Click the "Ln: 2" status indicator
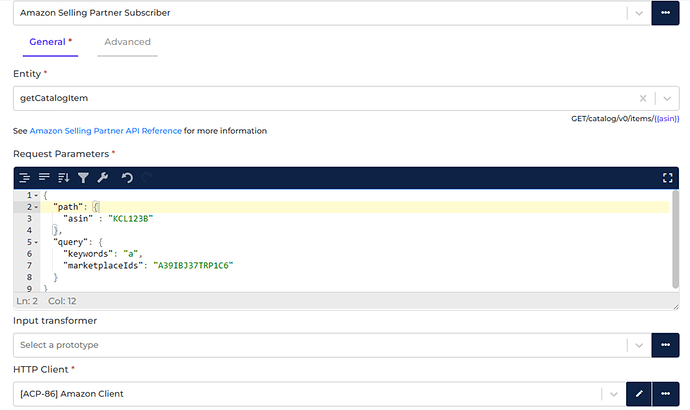This screenshot has height=410, width=690. point(27,301)
